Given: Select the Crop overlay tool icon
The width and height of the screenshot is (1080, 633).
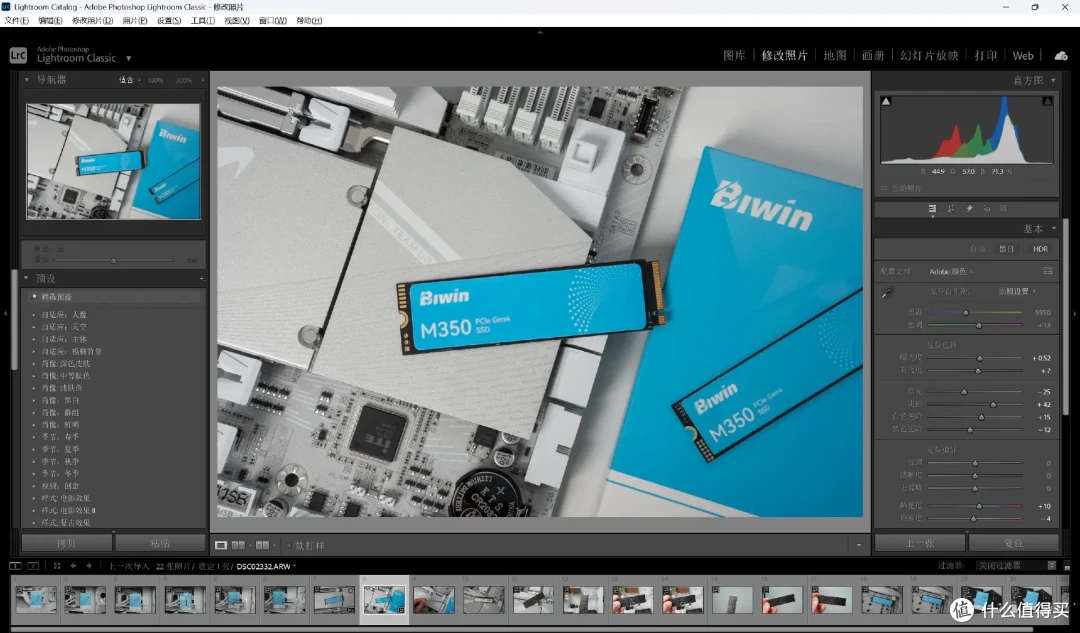Looking at the screenshot, I should 951,208.
